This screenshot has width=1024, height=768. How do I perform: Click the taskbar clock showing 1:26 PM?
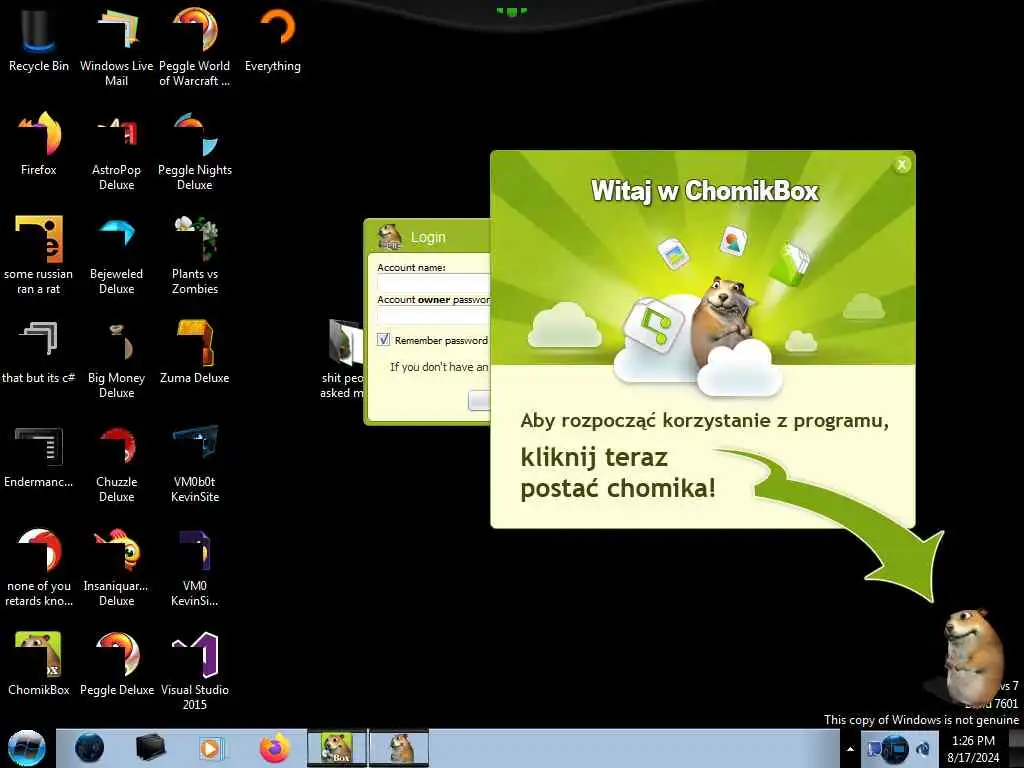973,749
